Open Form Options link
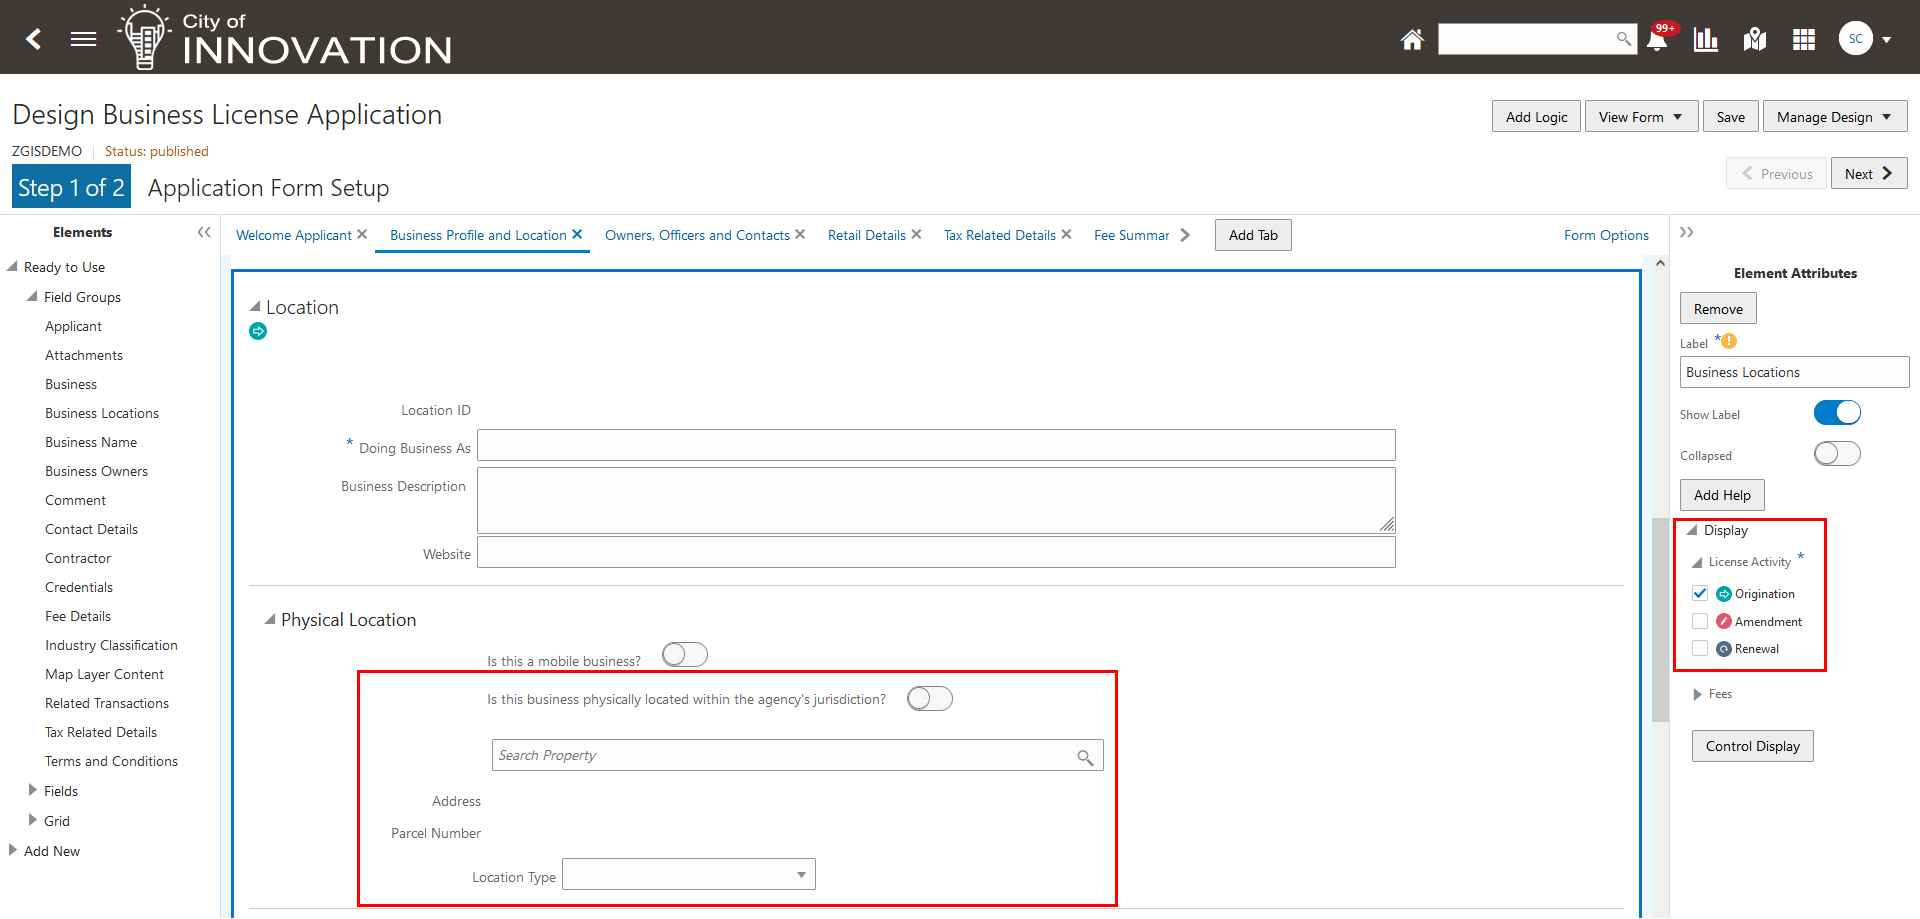The image size is (1920, 919). [x=1606, y=235]
